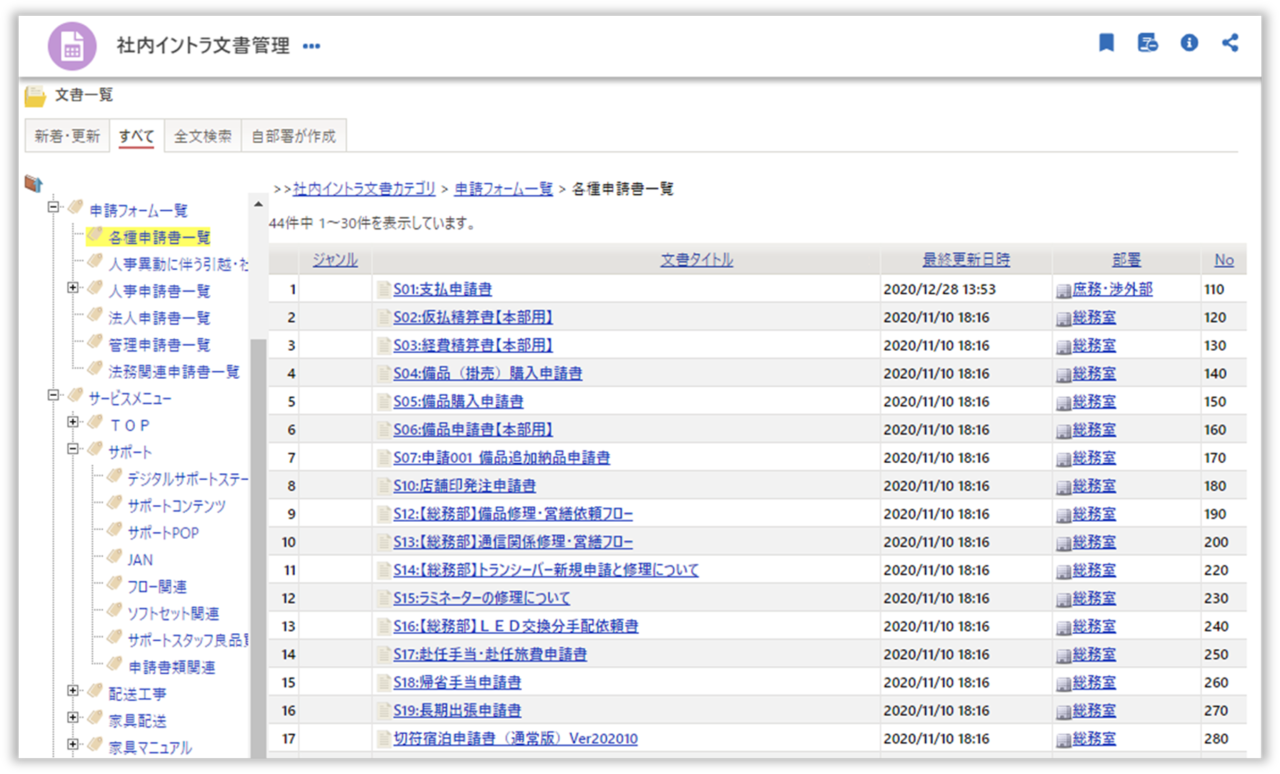Click the bookmark icon in header
The height and width of the screenshot is (774, 1280).
(1106, 43)
